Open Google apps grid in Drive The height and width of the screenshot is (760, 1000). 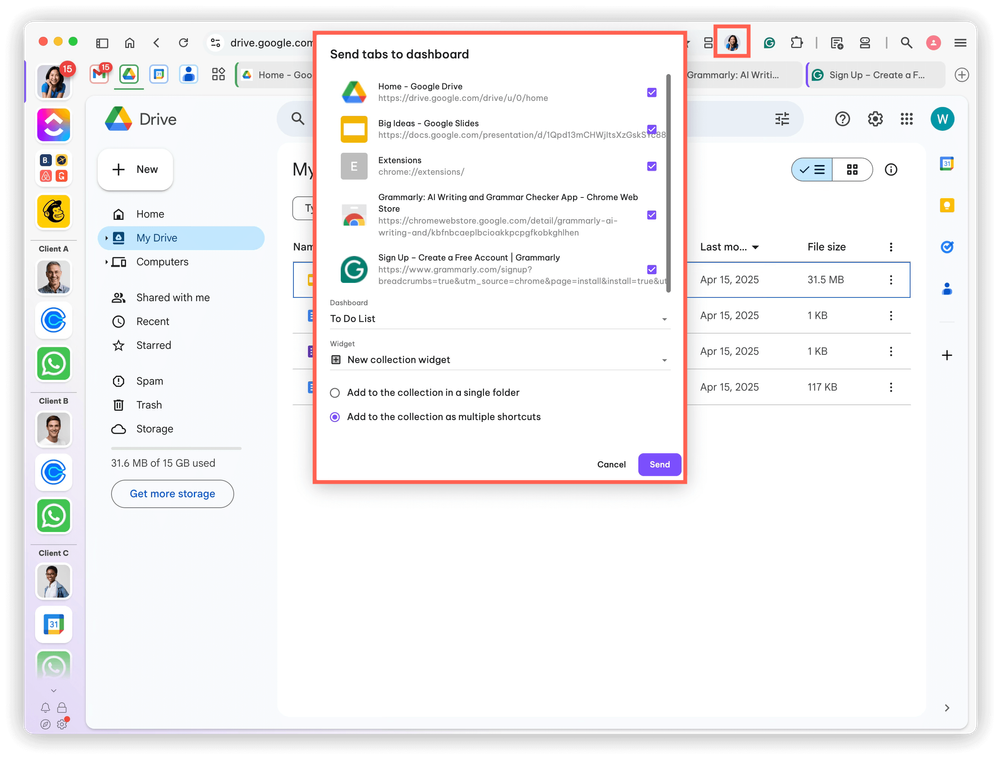click(x=906, y=119)
